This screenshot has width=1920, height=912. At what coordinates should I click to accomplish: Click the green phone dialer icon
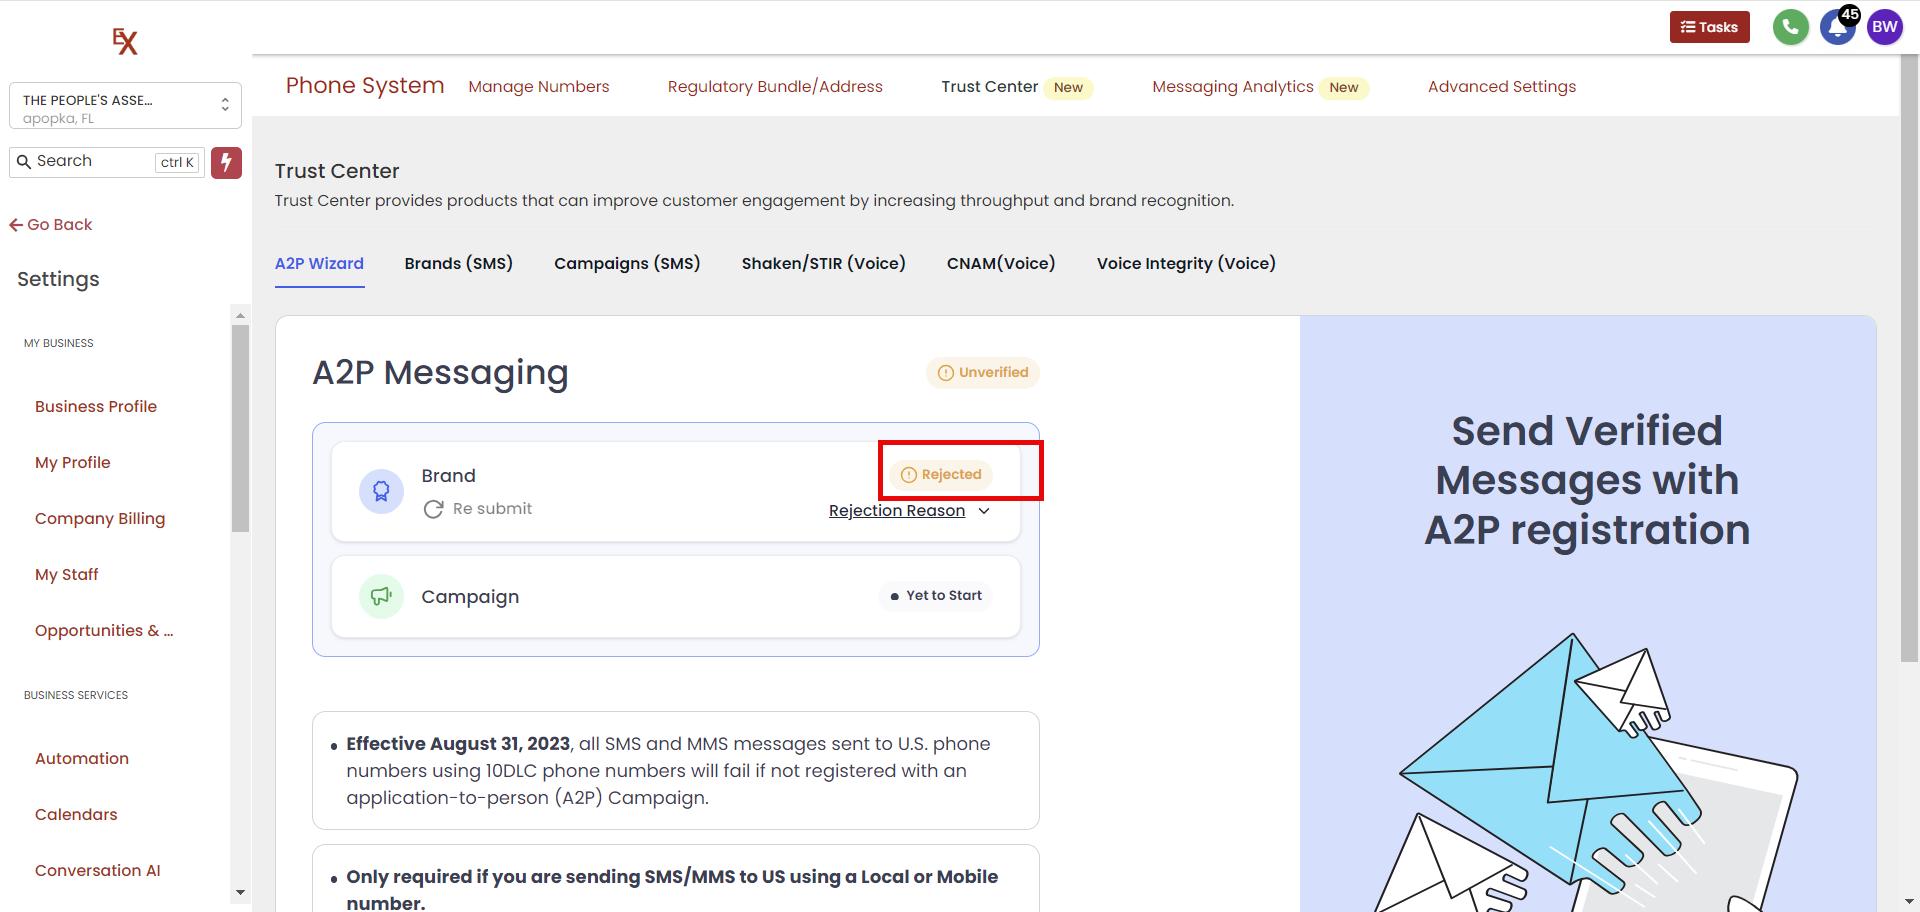click(x=1790, y=27)
